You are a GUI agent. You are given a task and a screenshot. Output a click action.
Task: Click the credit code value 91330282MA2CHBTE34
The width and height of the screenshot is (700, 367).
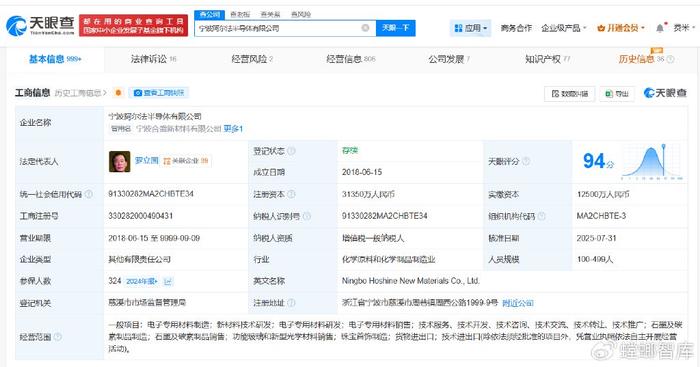pyautogui.click(x=151, y=194)
